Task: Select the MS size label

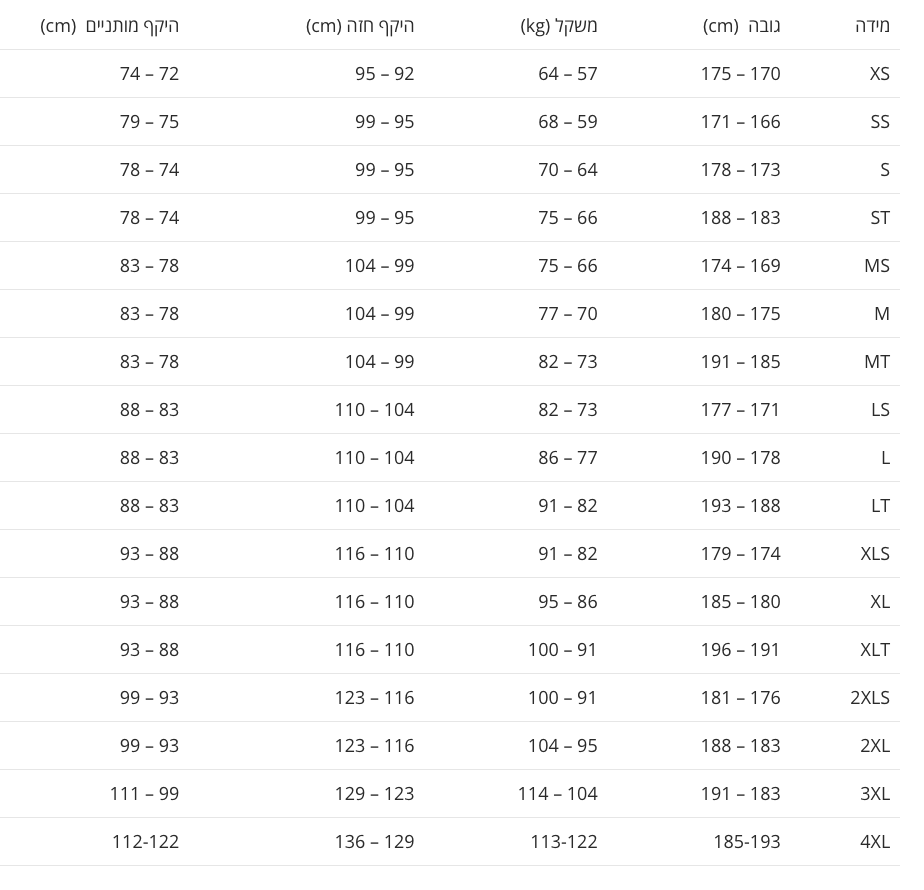Action: tap(877, 266)
